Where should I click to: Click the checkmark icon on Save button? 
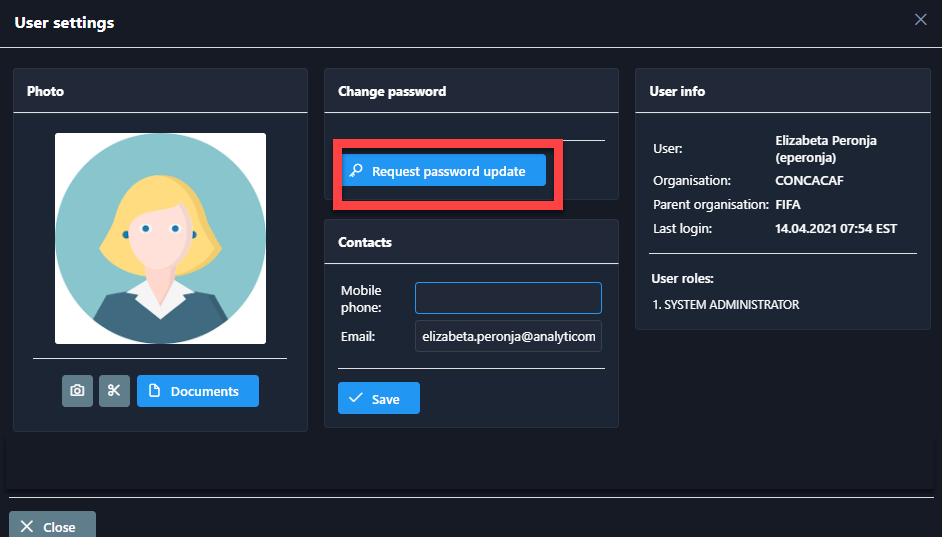click(355, 399)
